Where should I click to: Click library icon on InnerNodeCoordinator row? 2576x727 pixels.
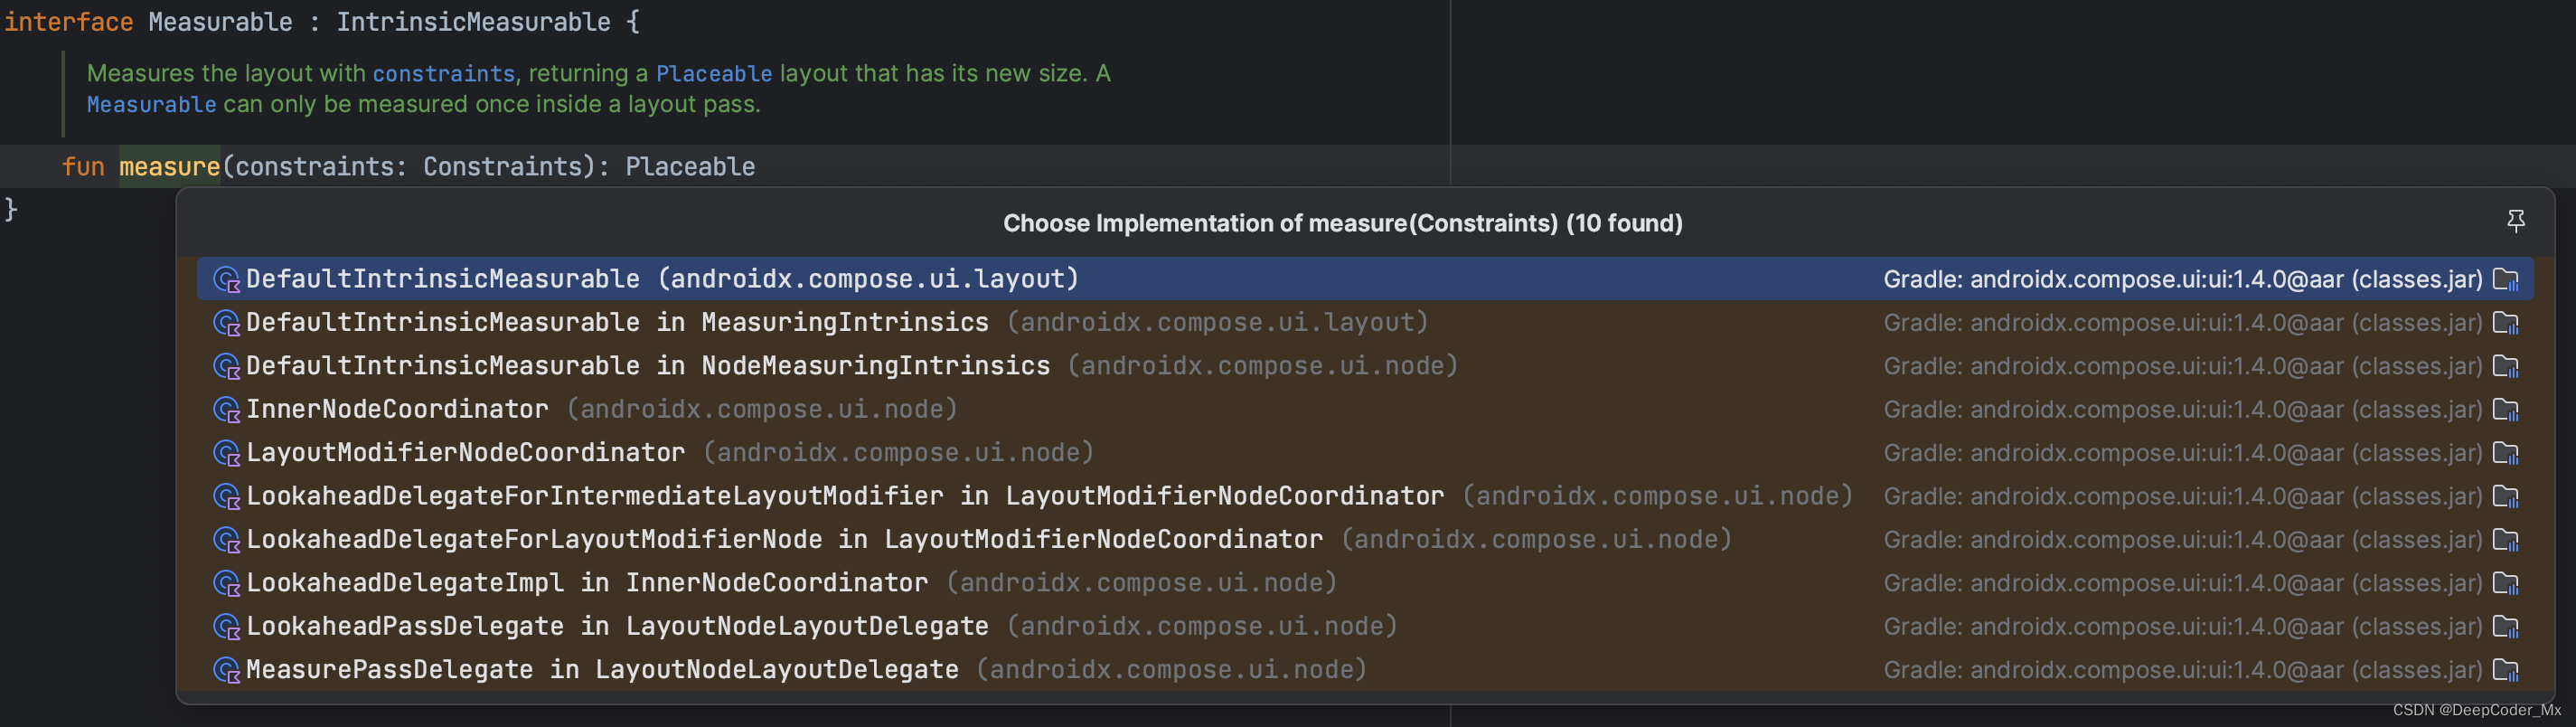coord(2506,409)
